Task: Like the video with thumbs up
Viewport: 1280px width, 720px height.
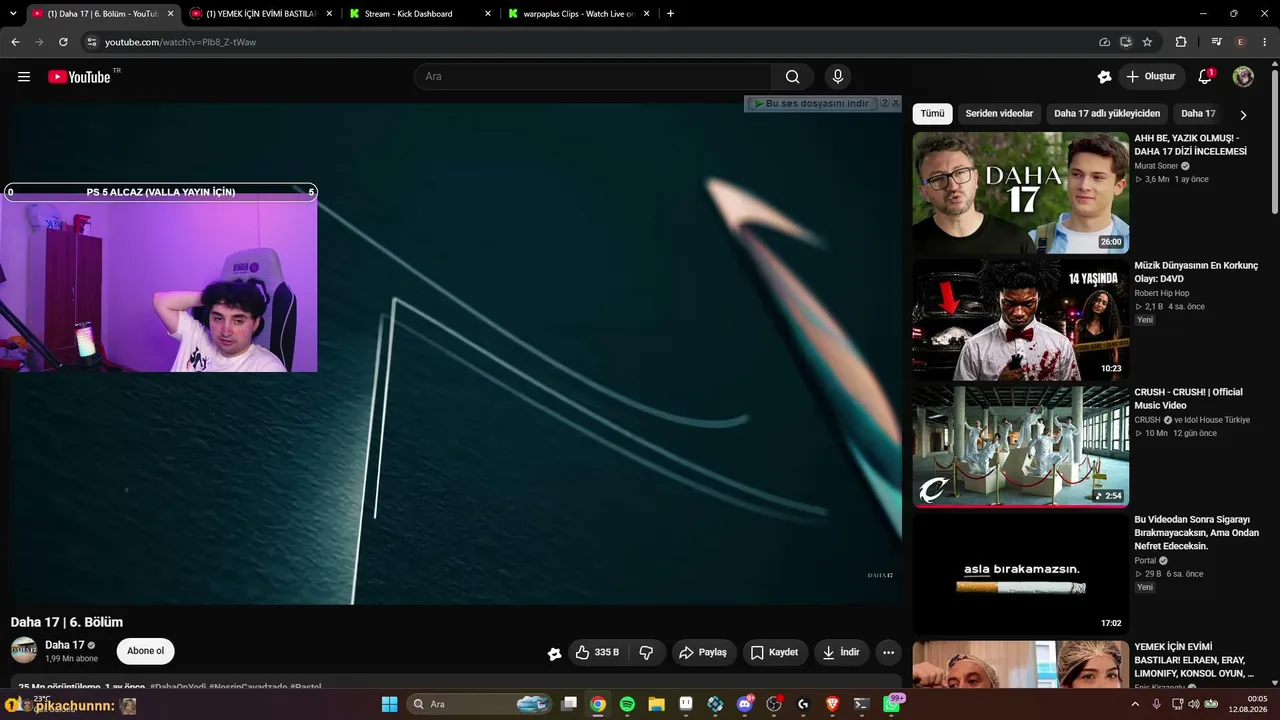Action: tap(598, 652)
